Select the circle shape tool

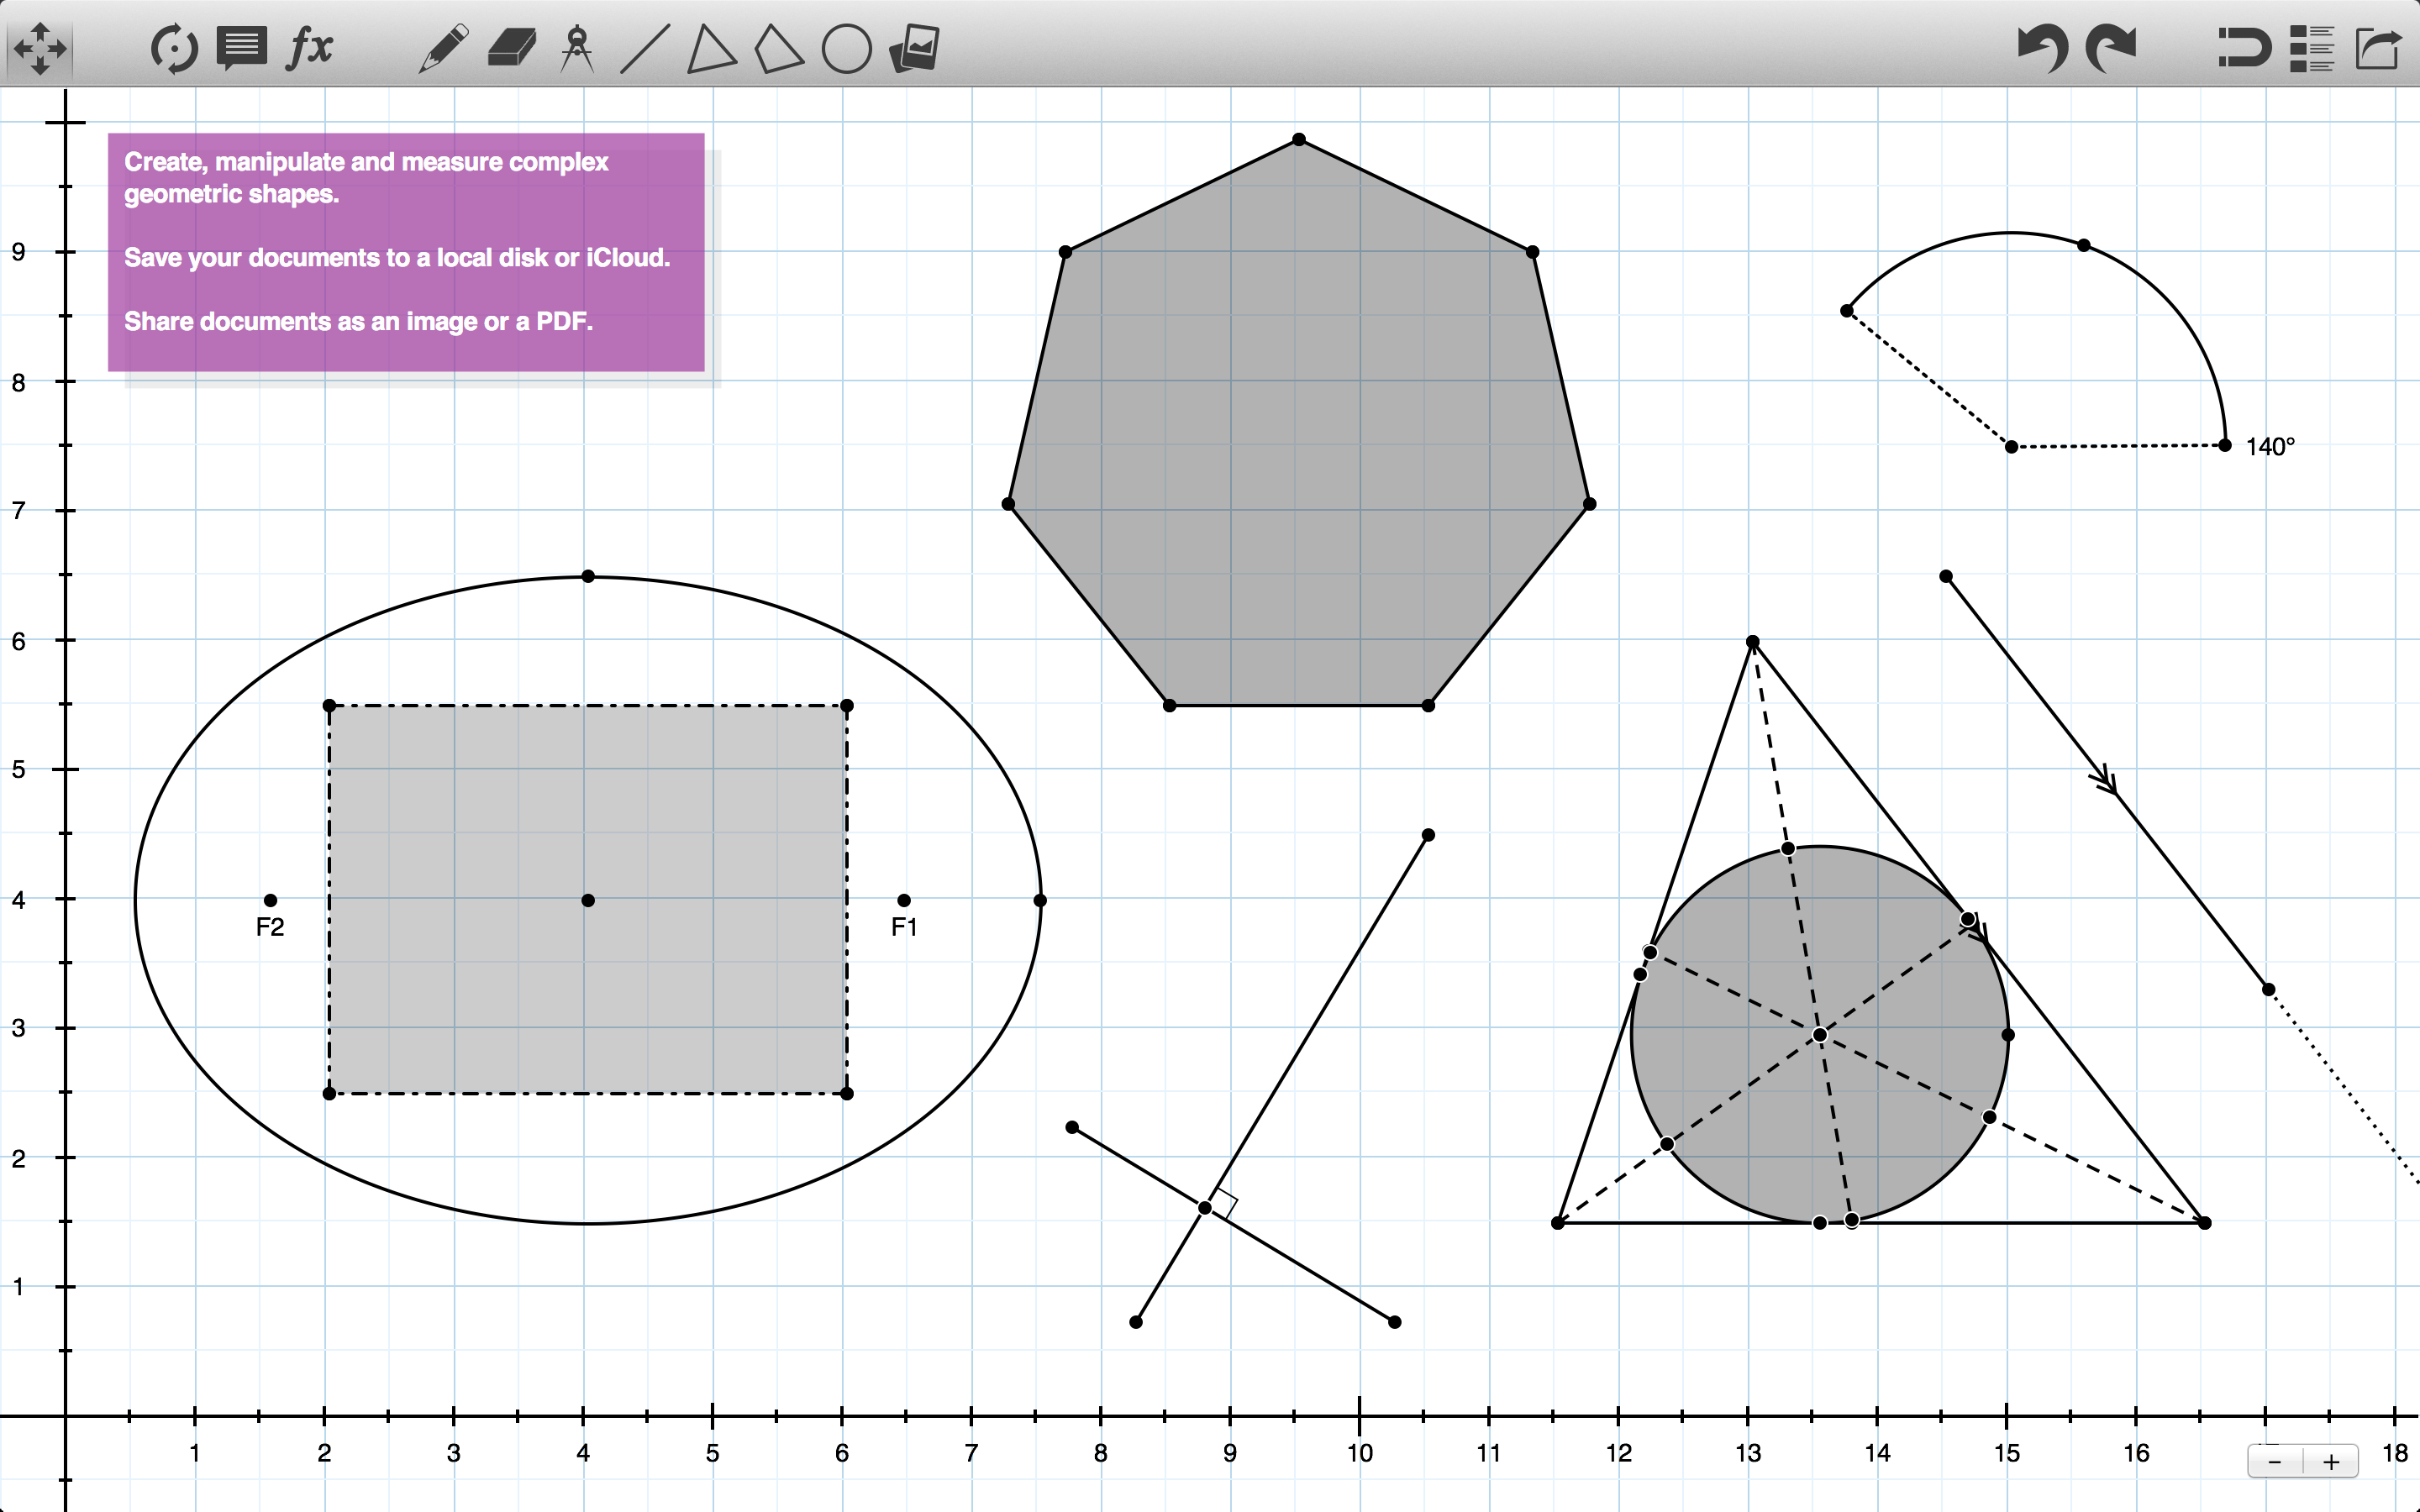[x=846, y=48]
